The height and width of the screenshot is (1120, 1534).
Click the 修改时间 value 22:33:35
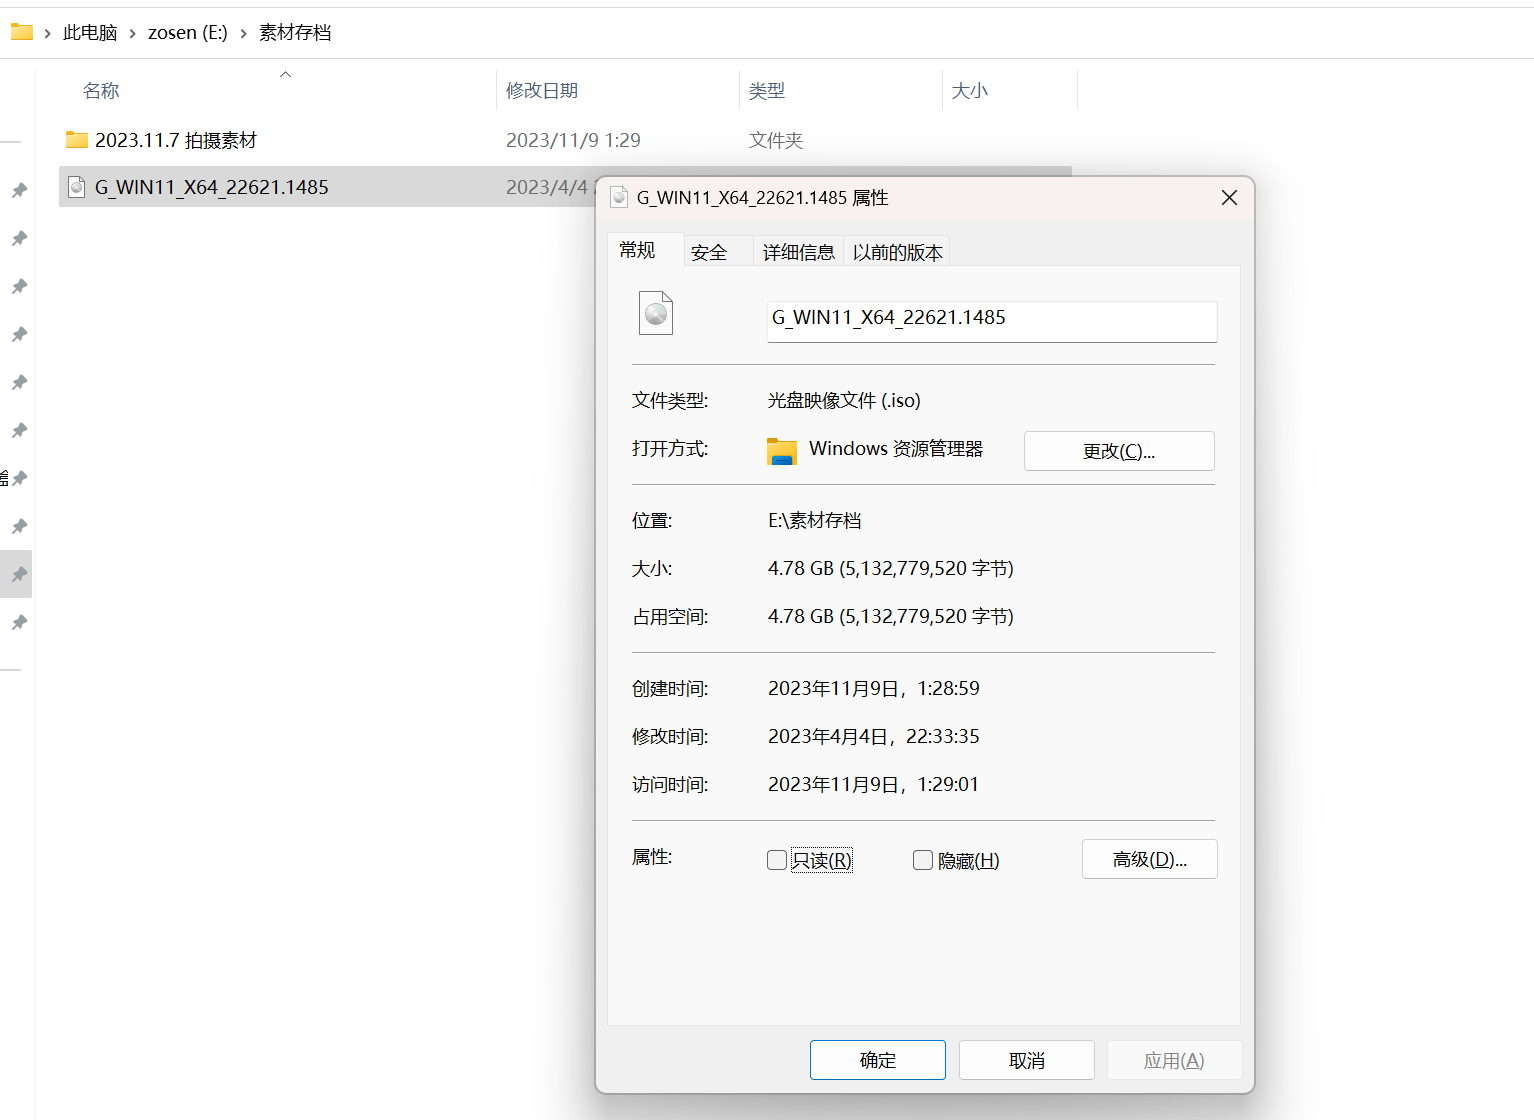pos(874,736)
